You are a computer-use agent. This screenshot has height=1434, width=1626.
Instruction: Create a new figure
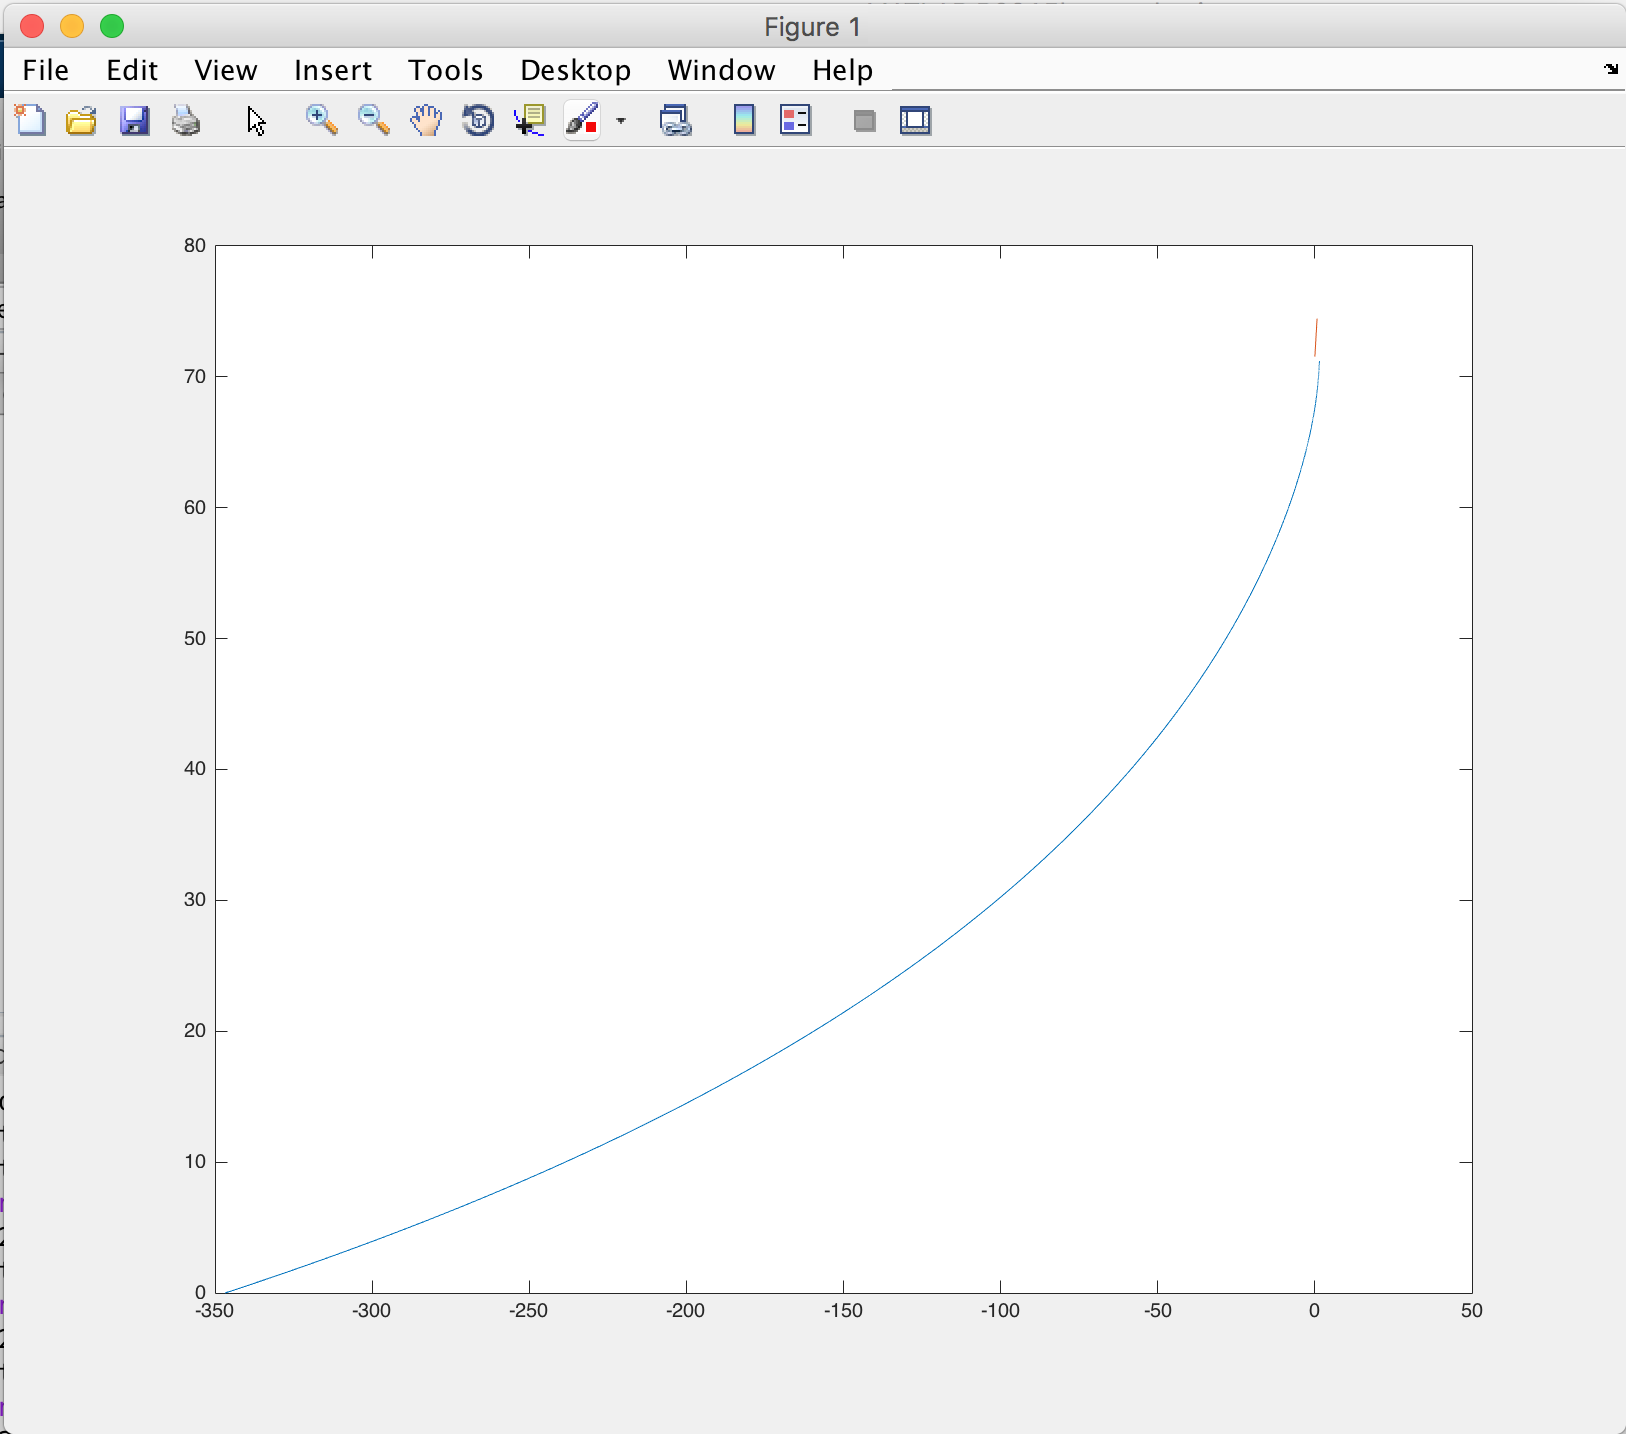(x=30, y=120)
